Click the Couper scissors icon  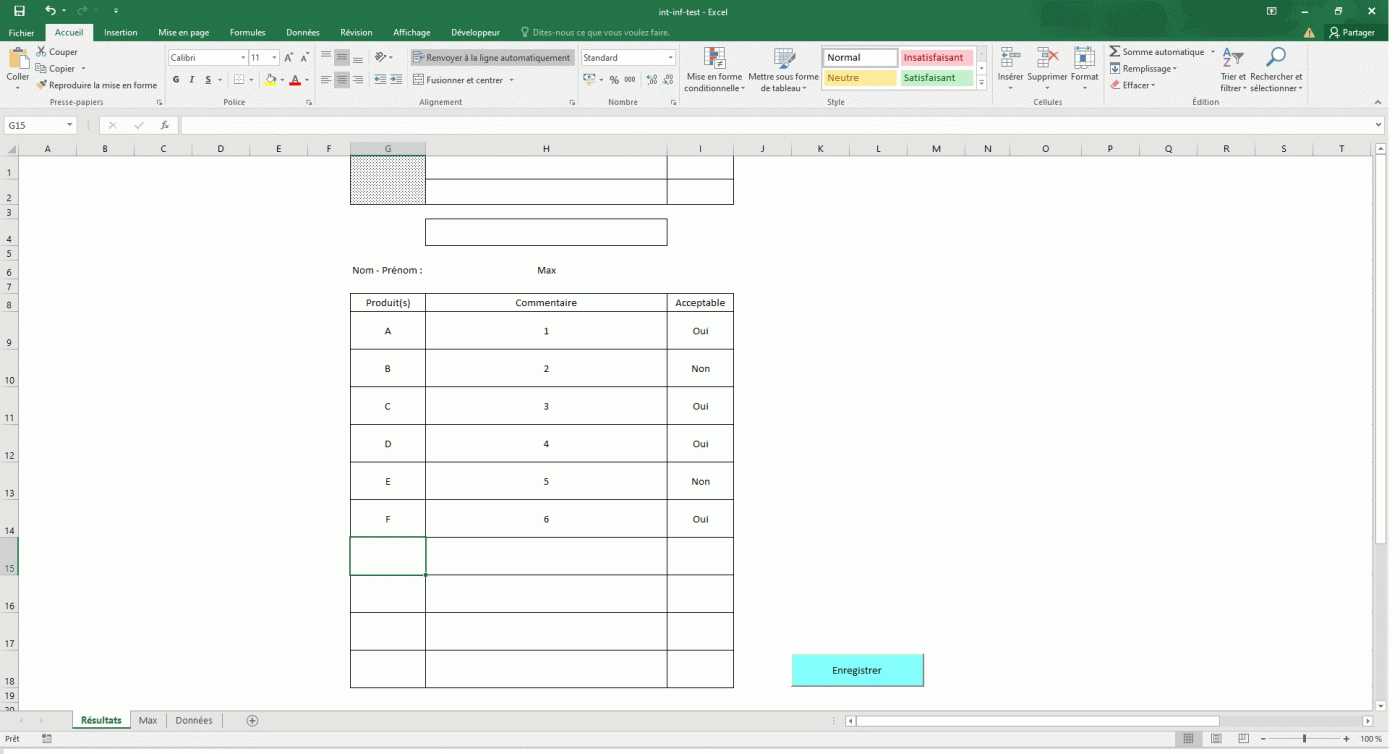pos(41,52)
